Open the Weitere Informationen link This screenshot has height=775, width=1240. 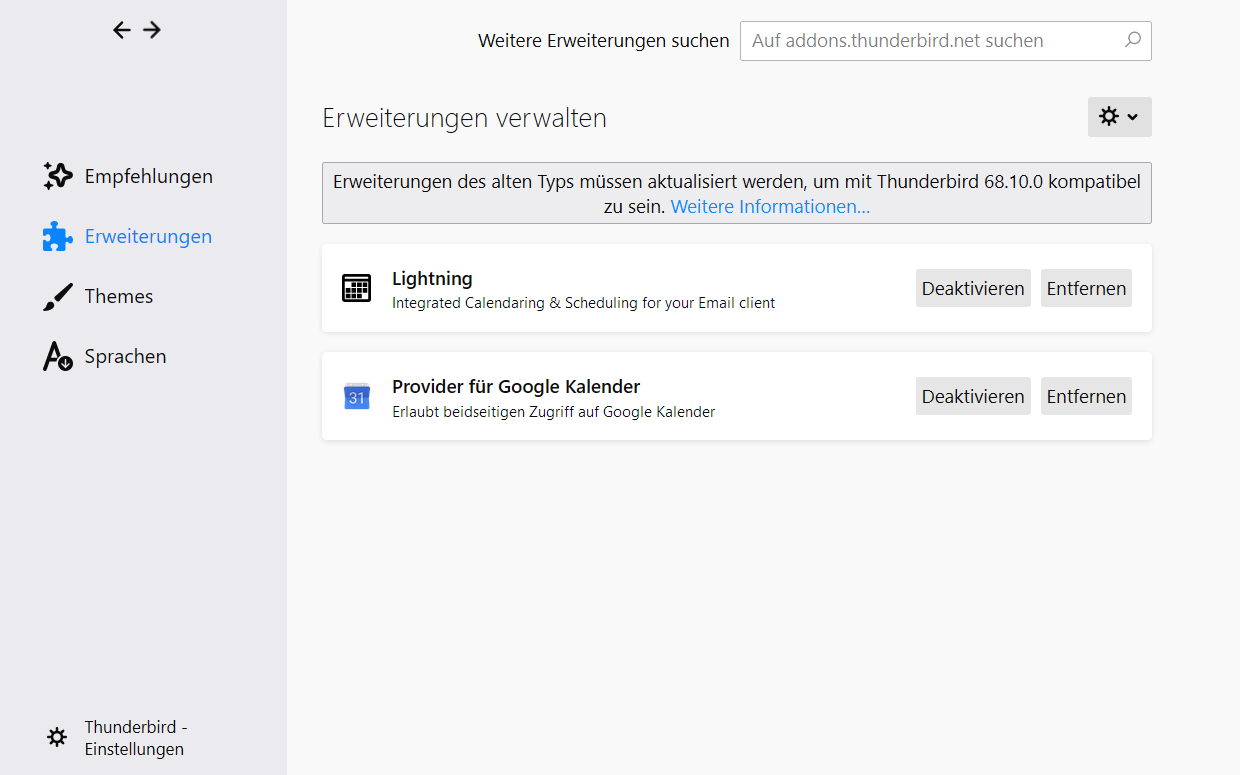(770, 207)
